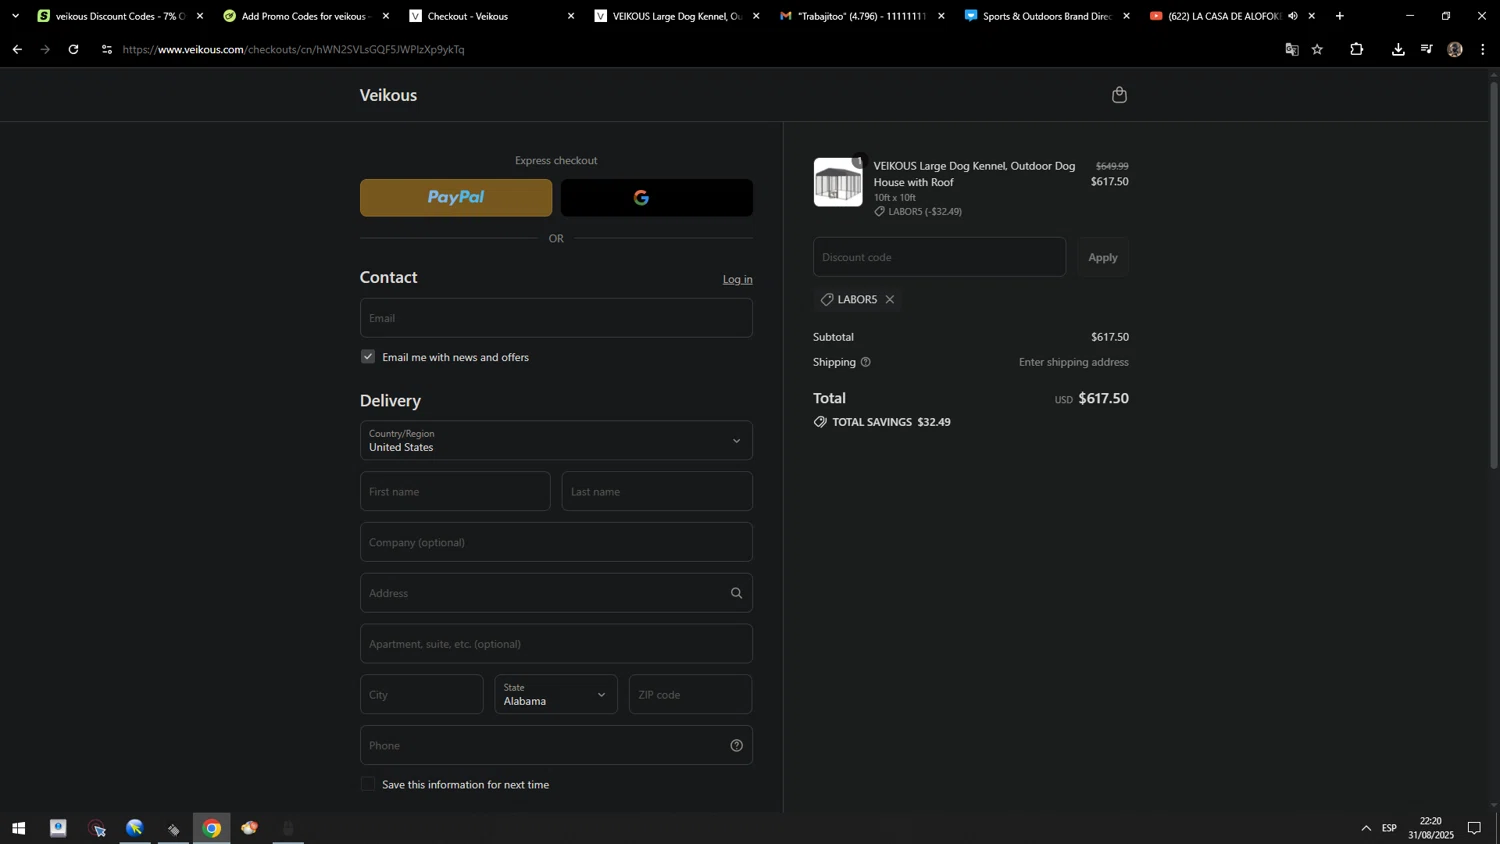This screenshot has width=1500, height=844.
Task: Open a new browser tab
Action: [x=1340, y=16]
